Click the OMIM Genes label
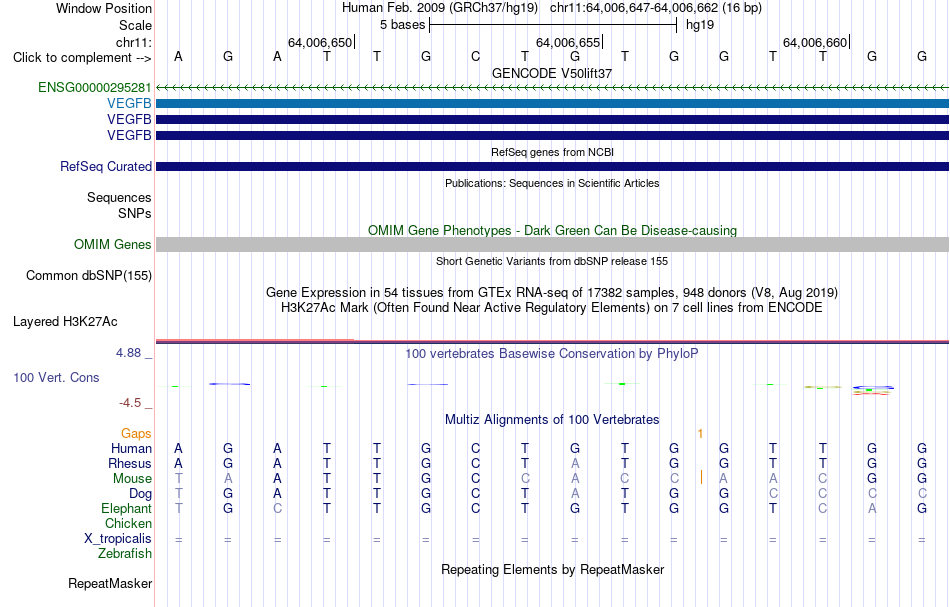Image resolution: width=950 pixels, height=607 pixels. [113, 244]
